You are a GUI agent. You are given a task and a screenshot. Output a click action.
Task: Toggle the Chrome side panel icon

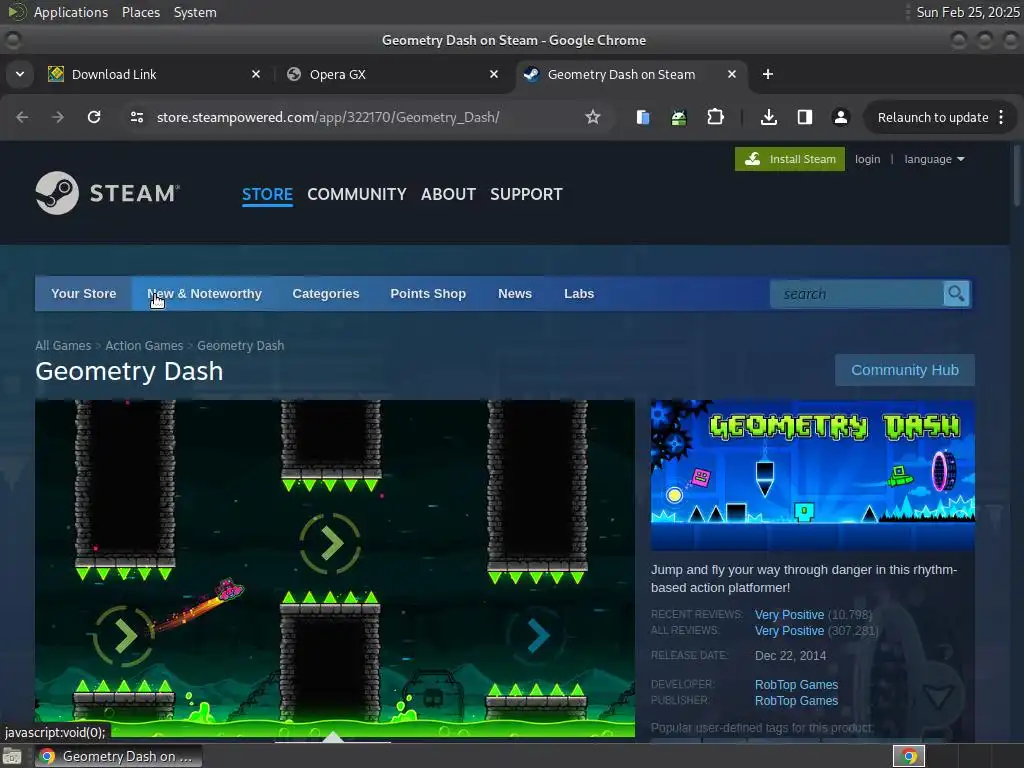[805, 118]
